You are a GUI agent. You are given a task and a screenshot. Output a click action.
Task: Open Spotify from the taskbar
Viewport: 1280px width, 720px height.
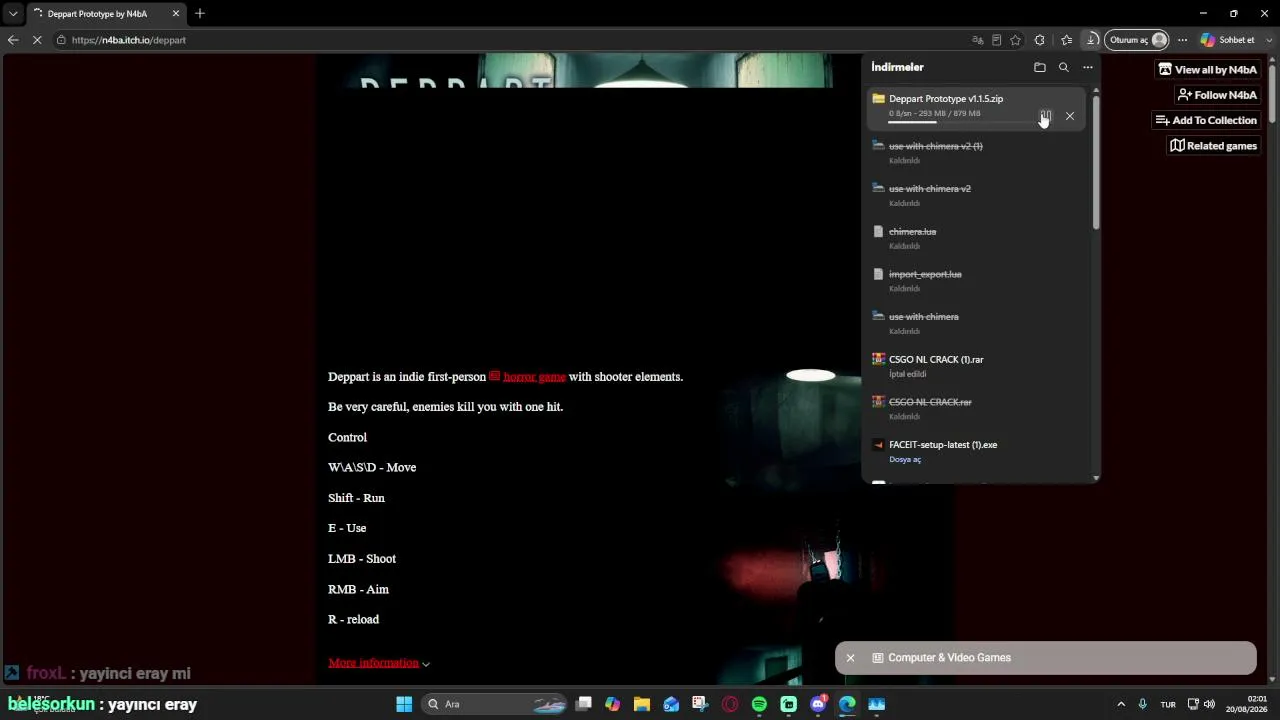click(759, 704)
